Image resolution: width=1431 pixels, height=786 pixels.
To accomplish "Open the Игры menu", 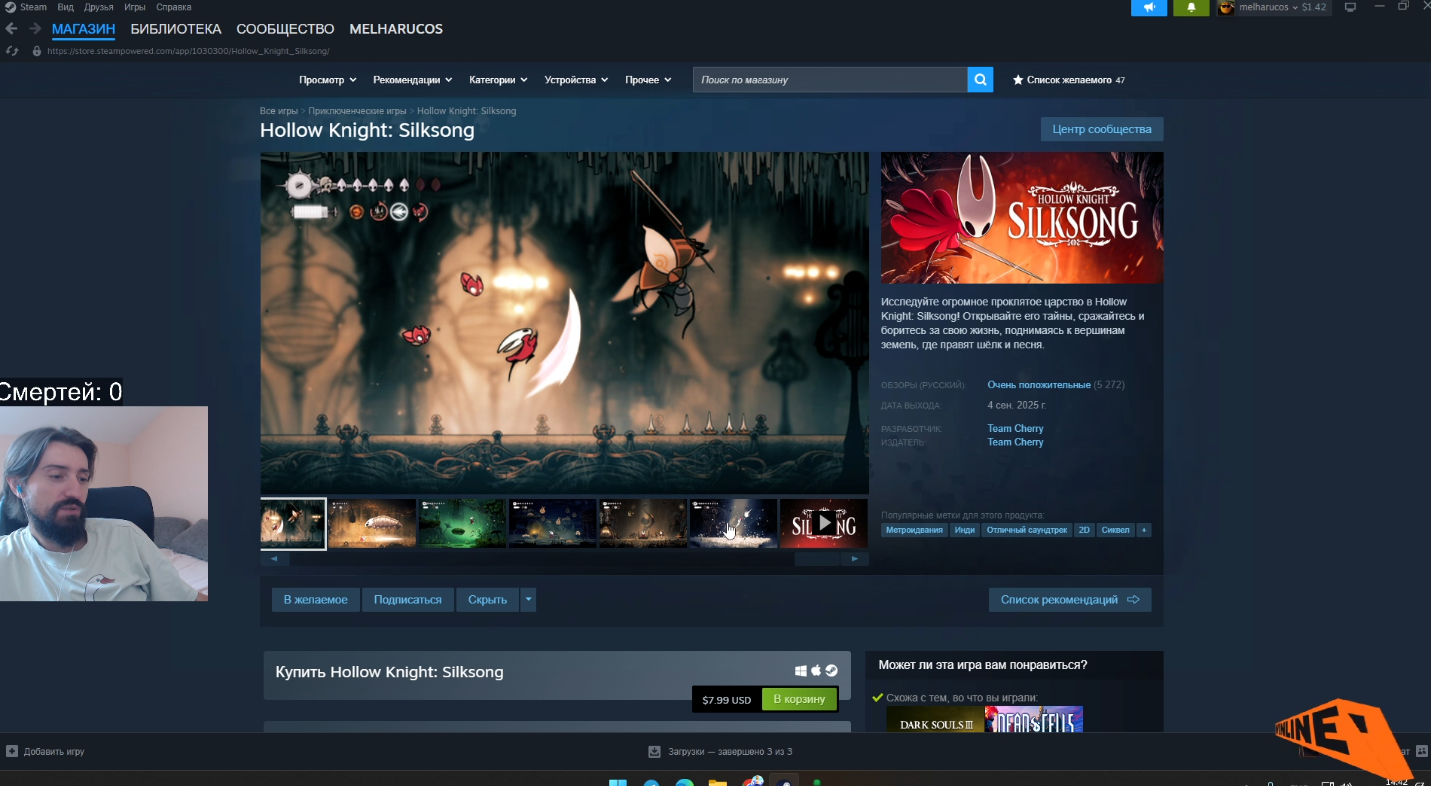I will tap(135, 7).
